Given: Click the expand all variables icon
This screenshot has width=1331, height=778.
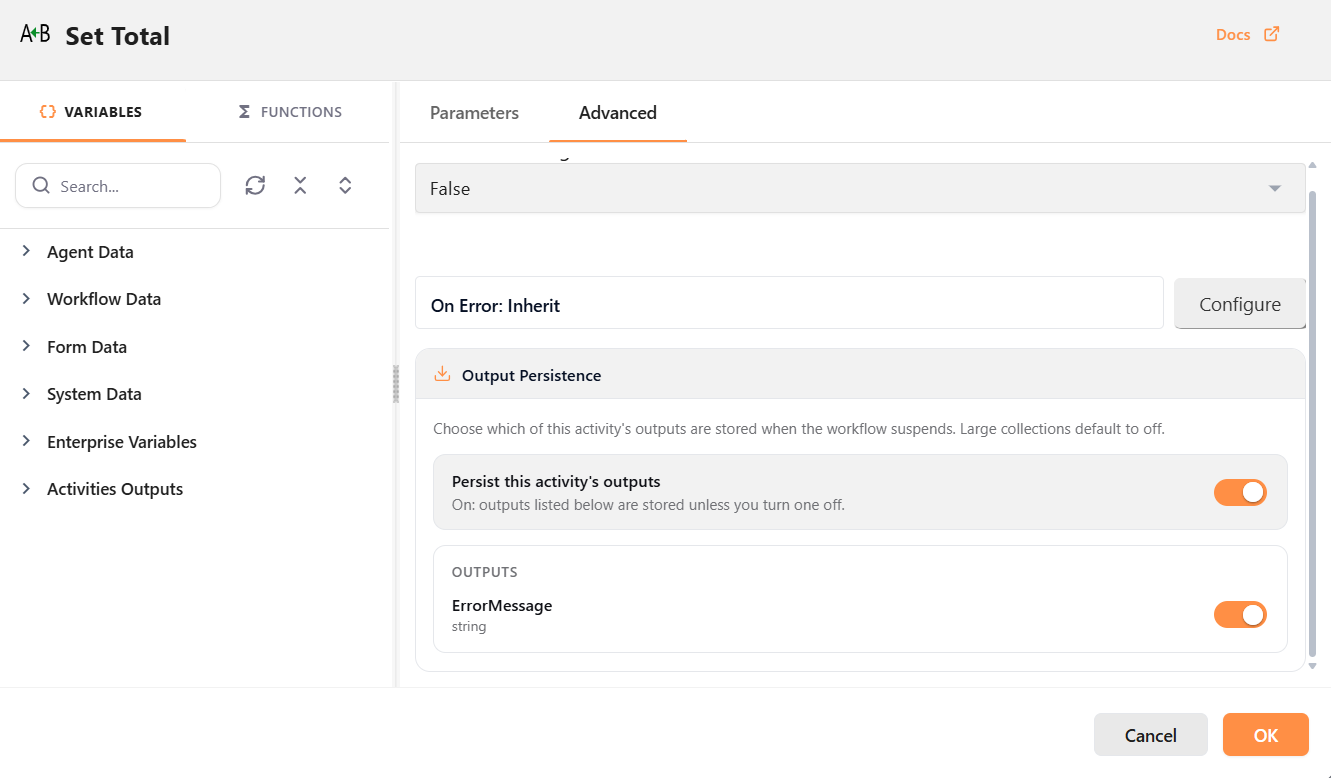Looking at the screenshot, I should [345, 185].
